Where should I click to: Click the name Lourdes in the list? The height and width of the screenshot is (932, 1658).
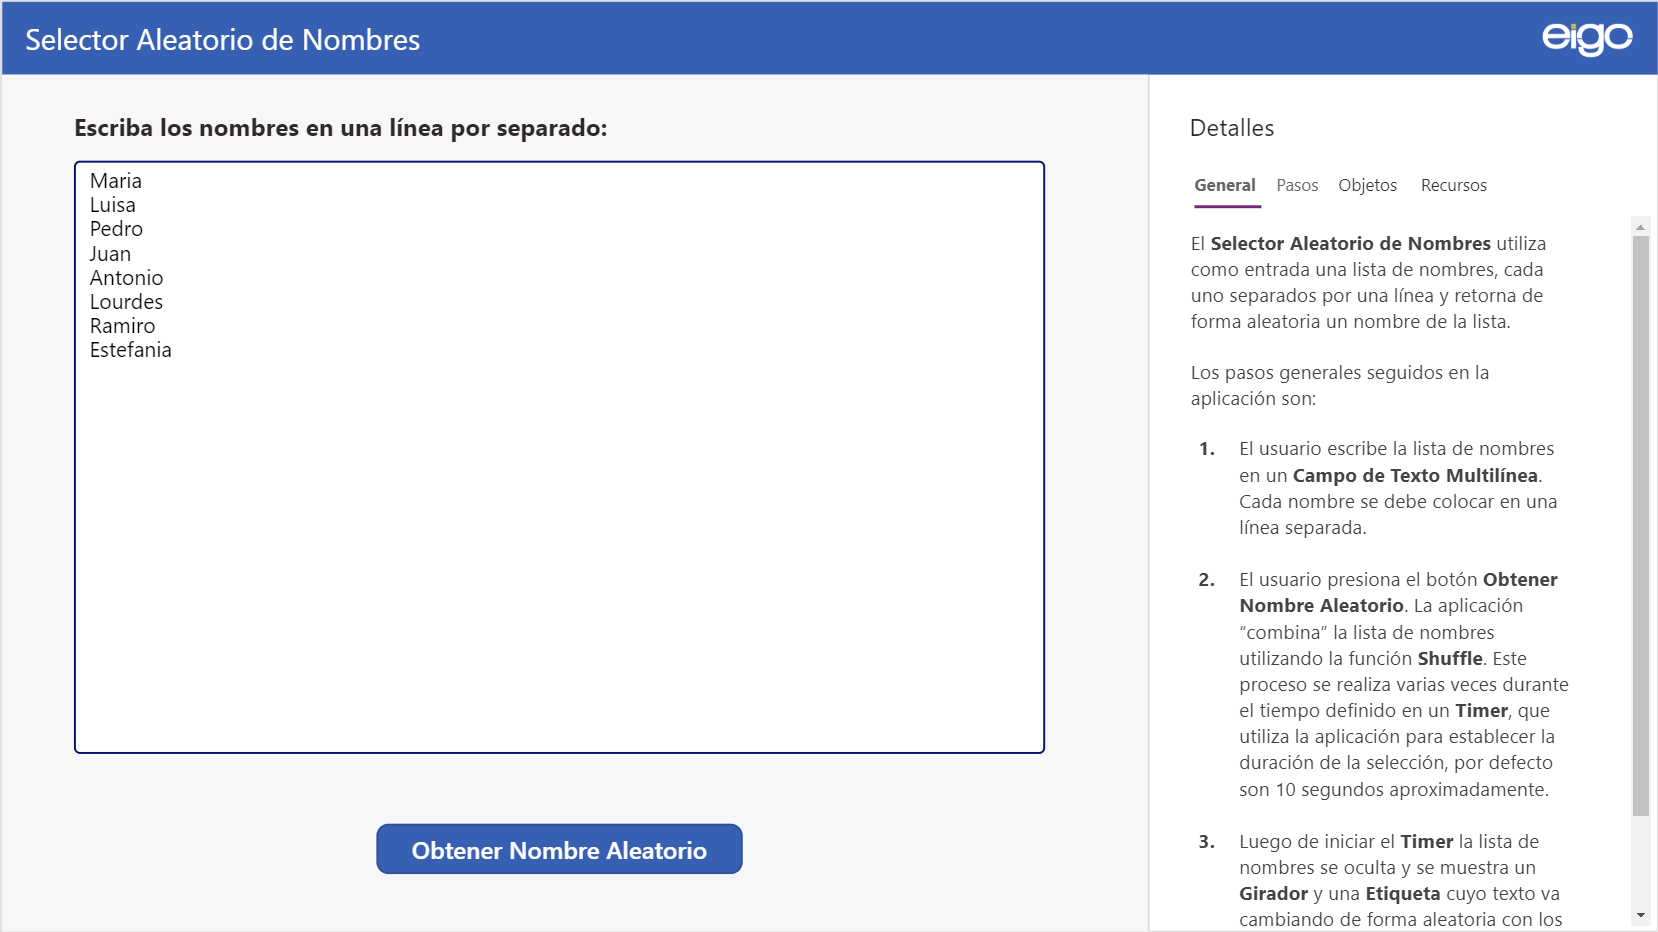[126, 302]
